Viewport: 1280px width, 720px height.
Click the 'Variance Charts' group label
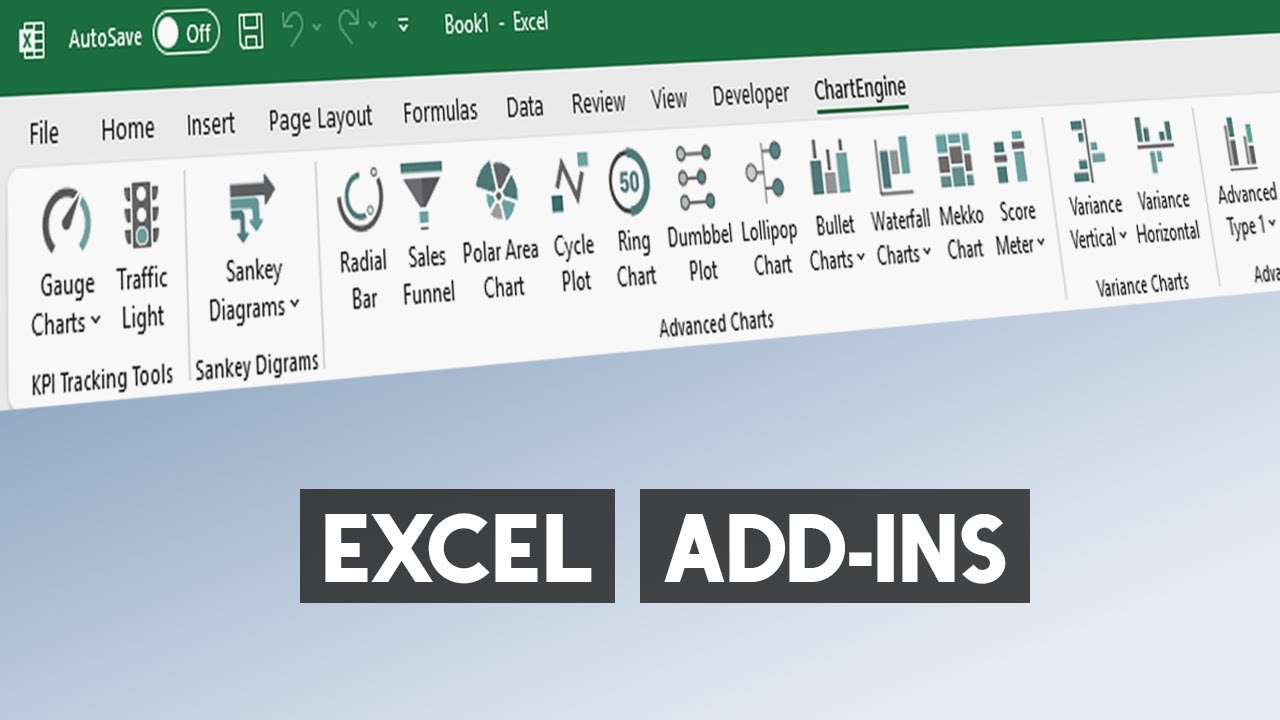pos(1142,285)
